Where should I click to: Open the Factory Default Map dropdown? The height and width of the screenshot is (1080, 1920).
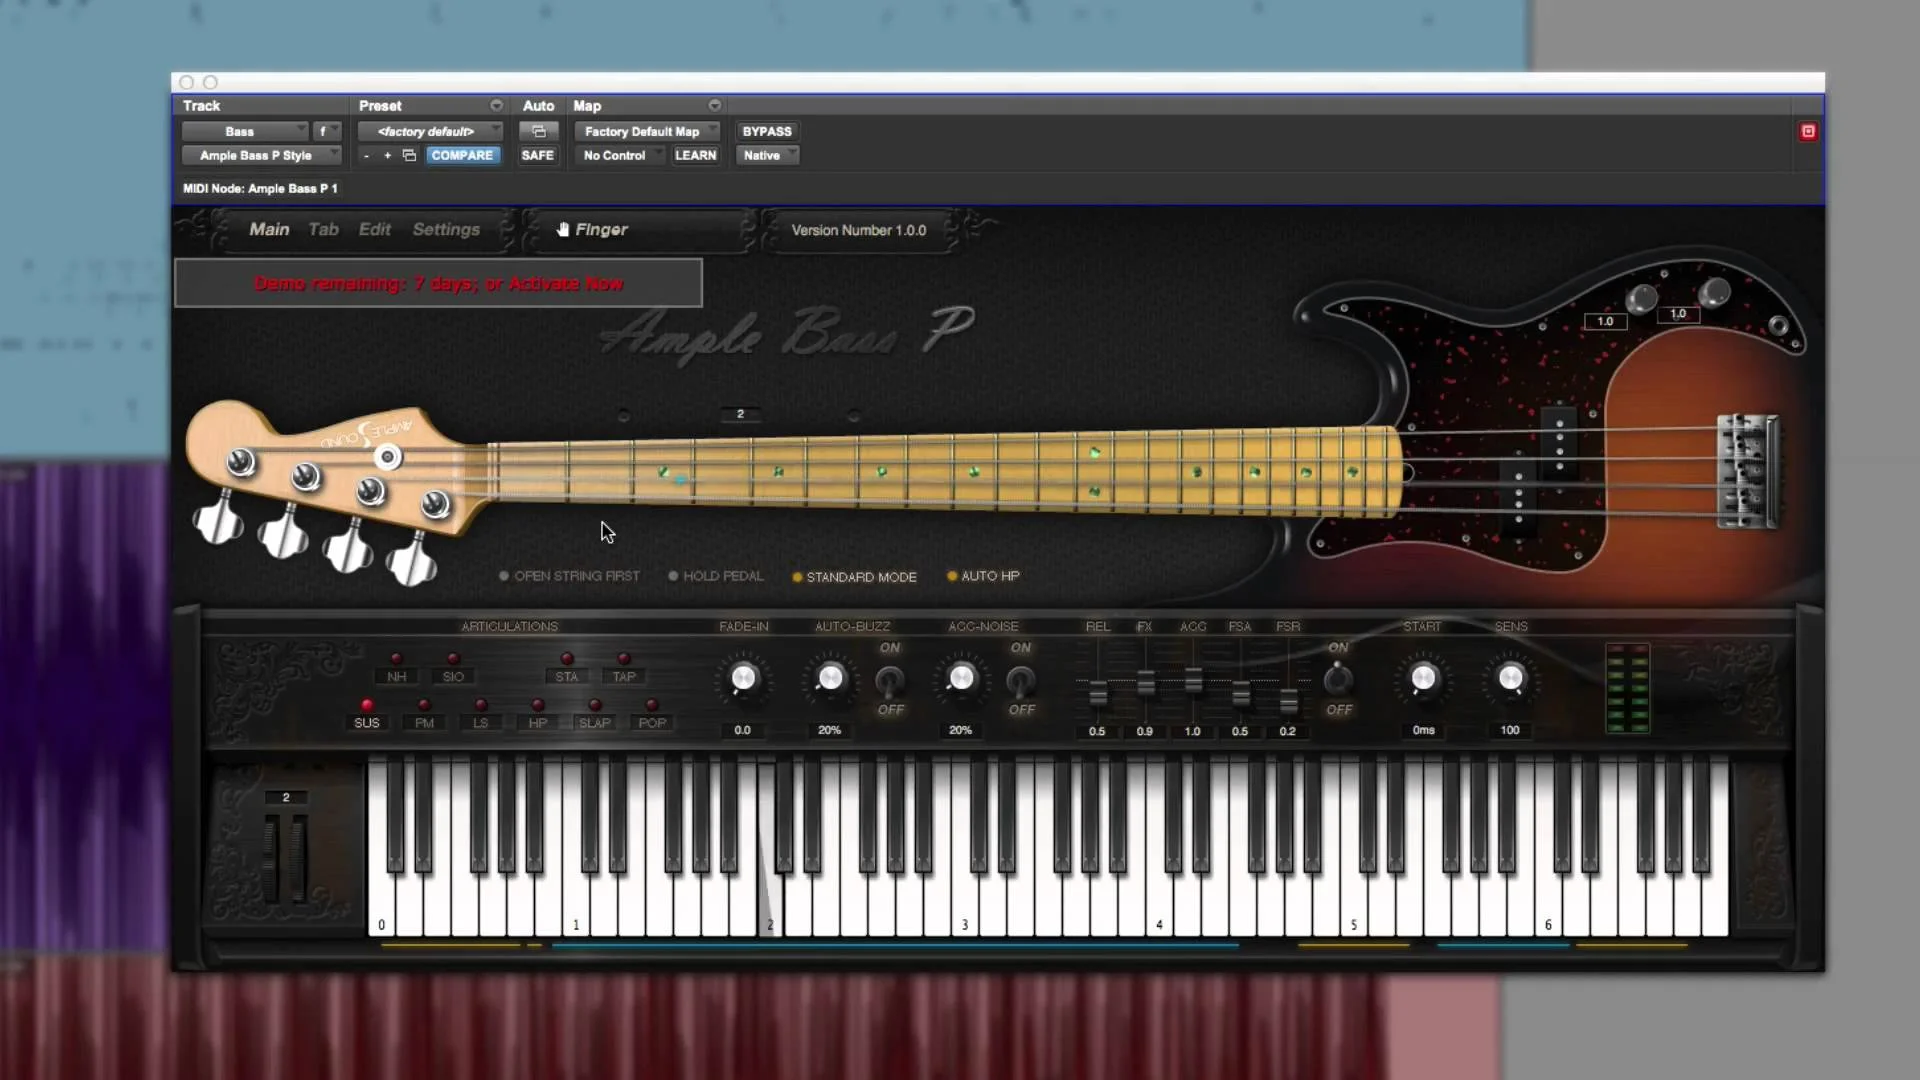(646, 130)
